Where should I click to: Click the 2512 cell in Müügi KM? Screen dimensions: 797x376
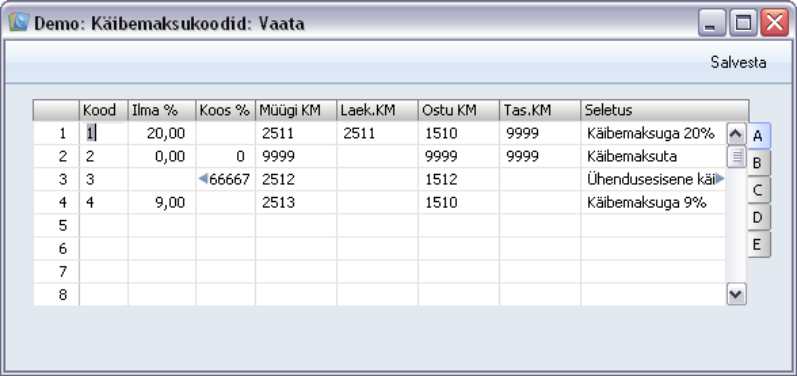click(296, 179)
